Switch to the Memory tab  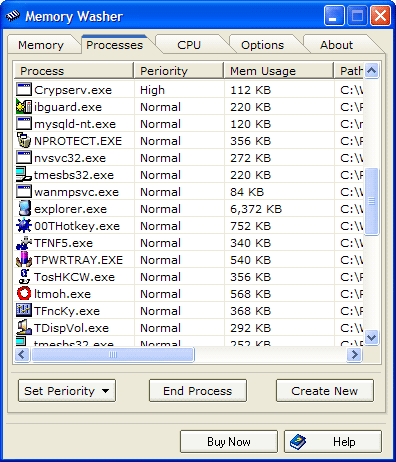(41, 45)
